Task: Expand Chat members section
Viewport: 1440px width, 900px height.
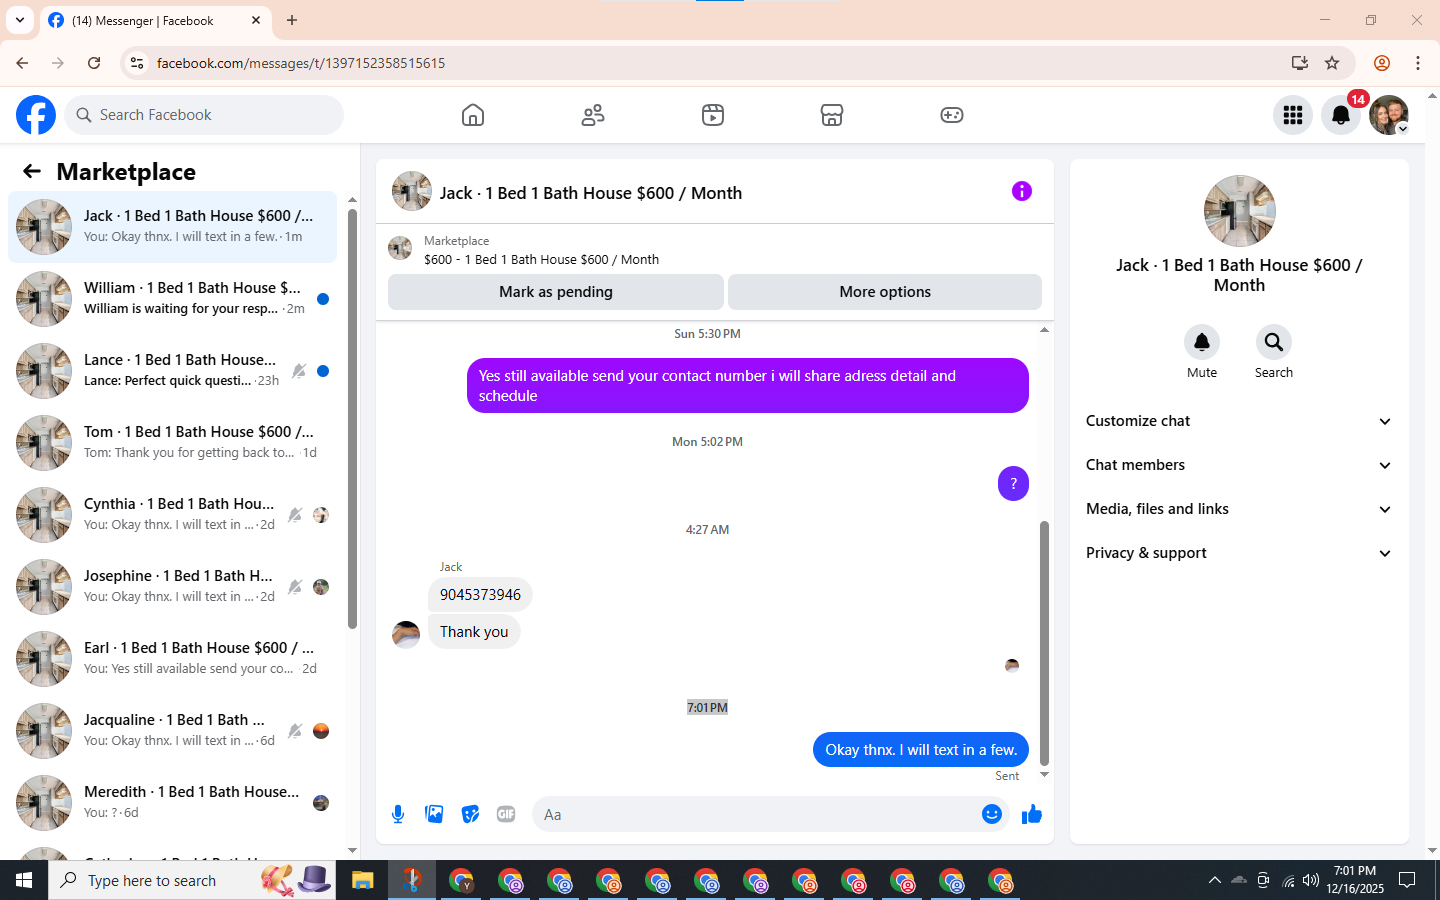Action: tap(1239, 465)
